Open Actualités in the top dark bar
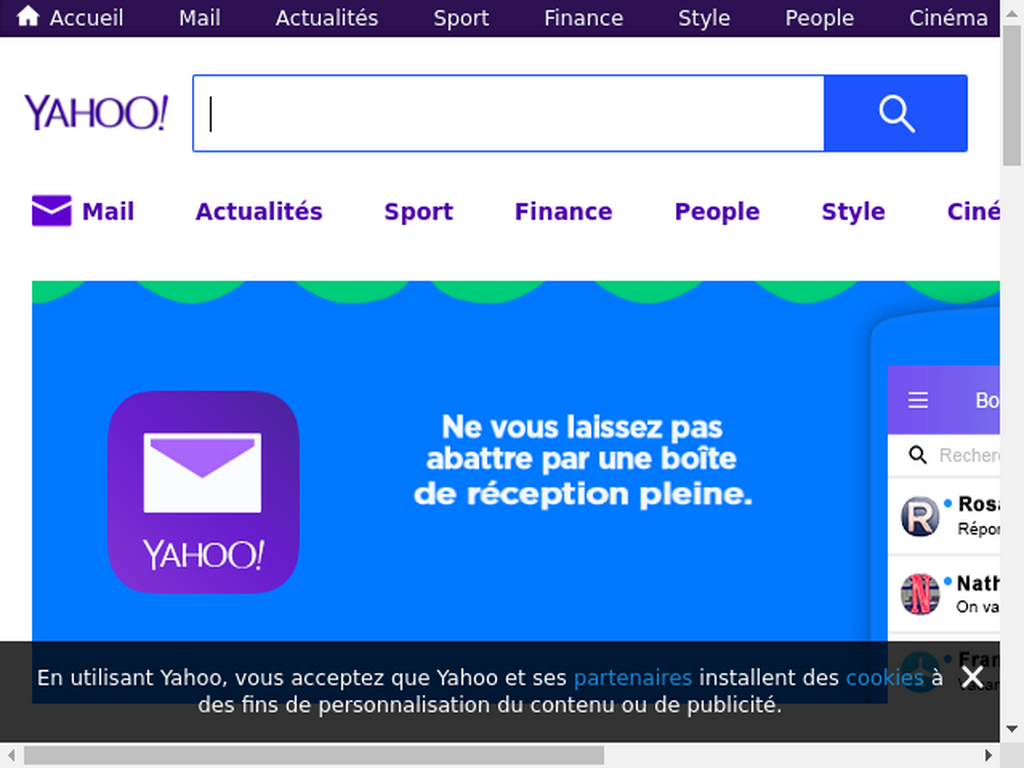This screenshot has height=768, width=1024. pyautogui.click(x=327, y=18)
